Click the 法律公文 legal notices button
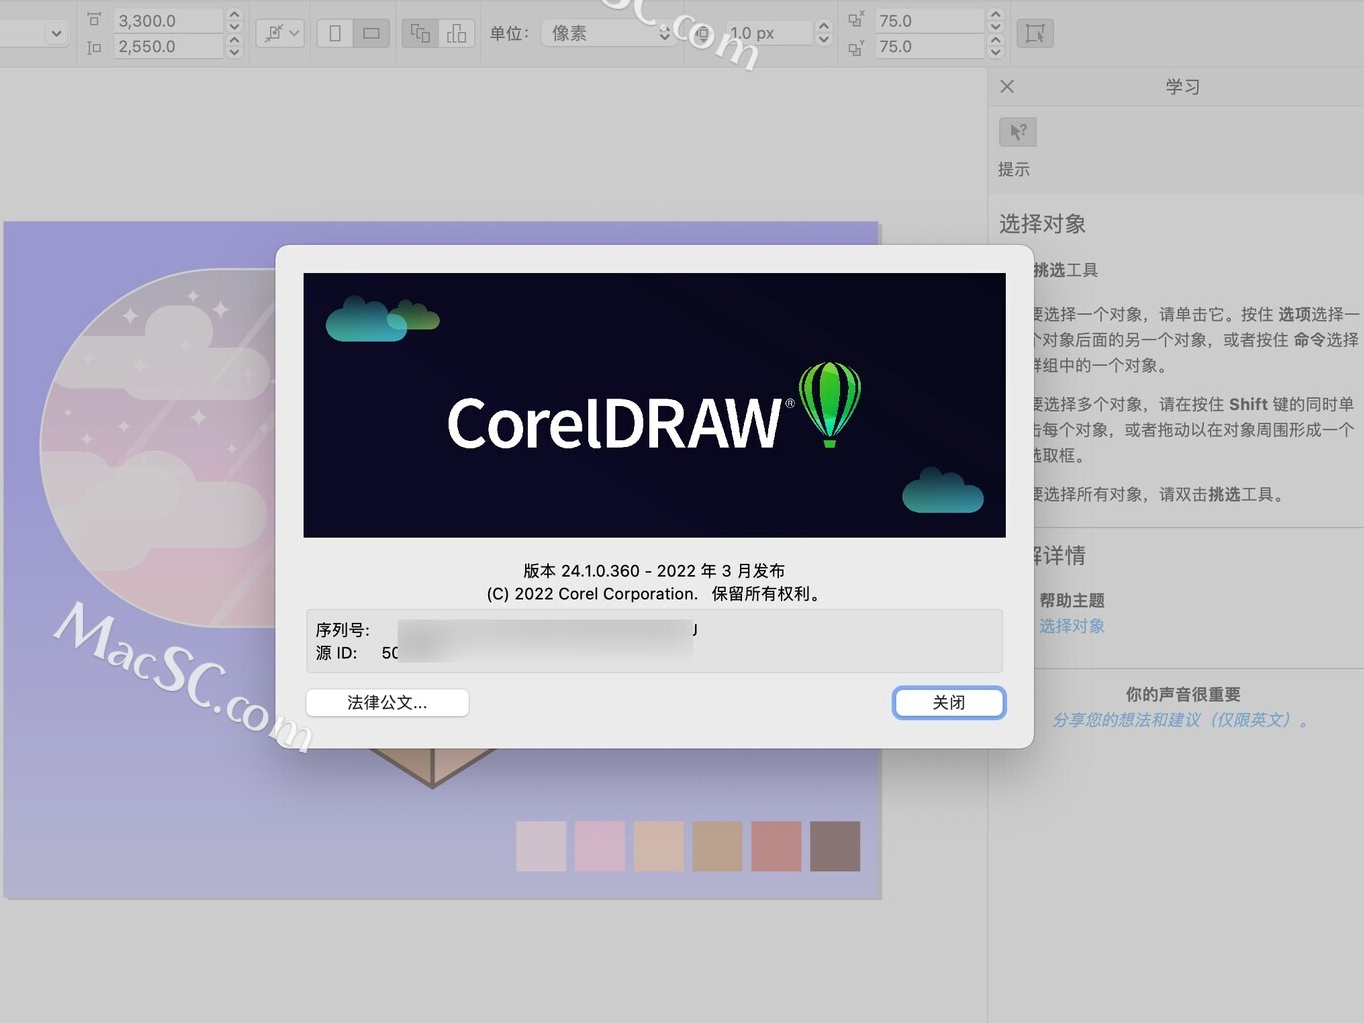Image resolution: width=1364 pixels, height=1023 pixels. [387, 703]
